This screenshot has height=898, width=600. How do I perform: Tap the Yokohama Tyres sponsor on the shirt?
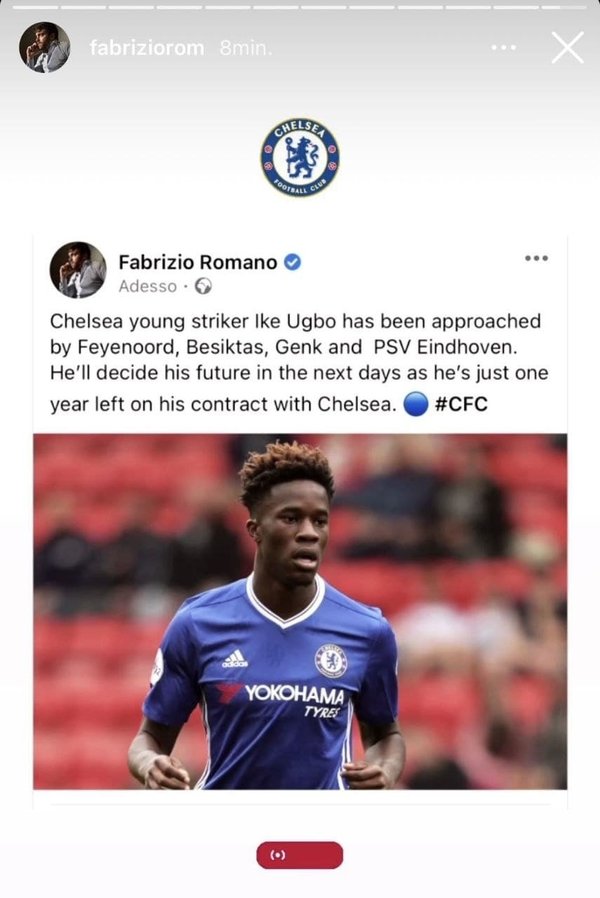[295, 693]
